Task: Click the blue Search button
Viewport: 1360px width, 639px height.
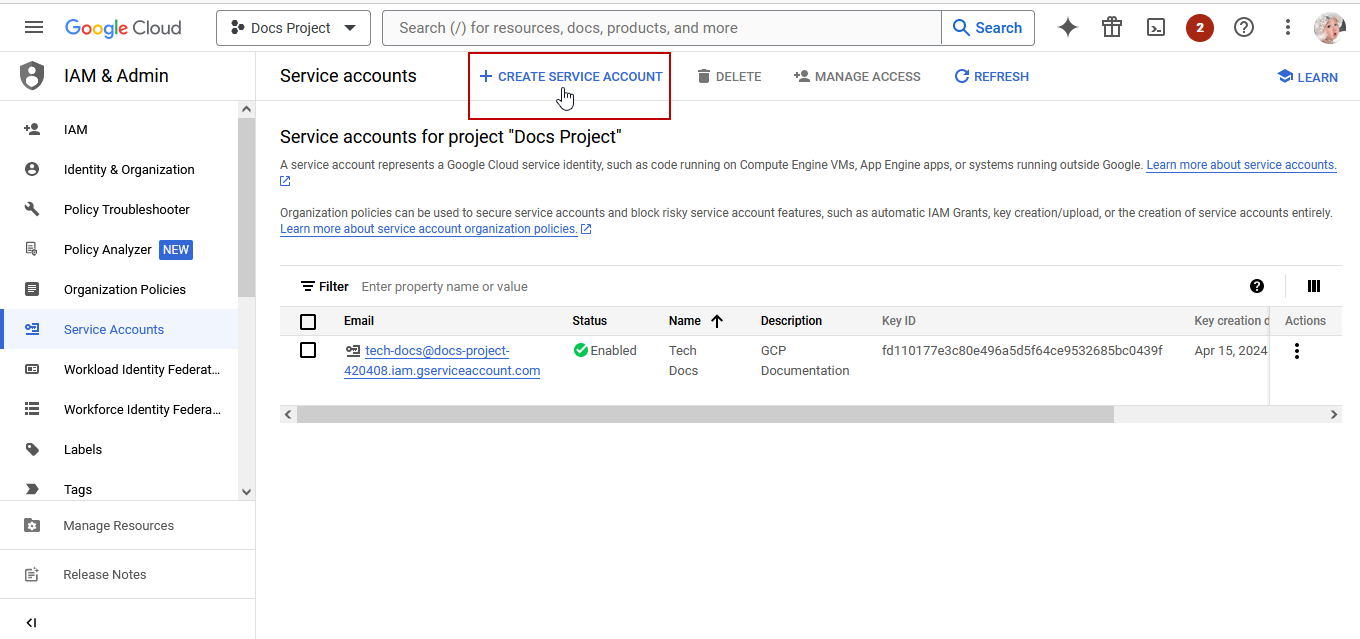Action: (x=988, y=28)
